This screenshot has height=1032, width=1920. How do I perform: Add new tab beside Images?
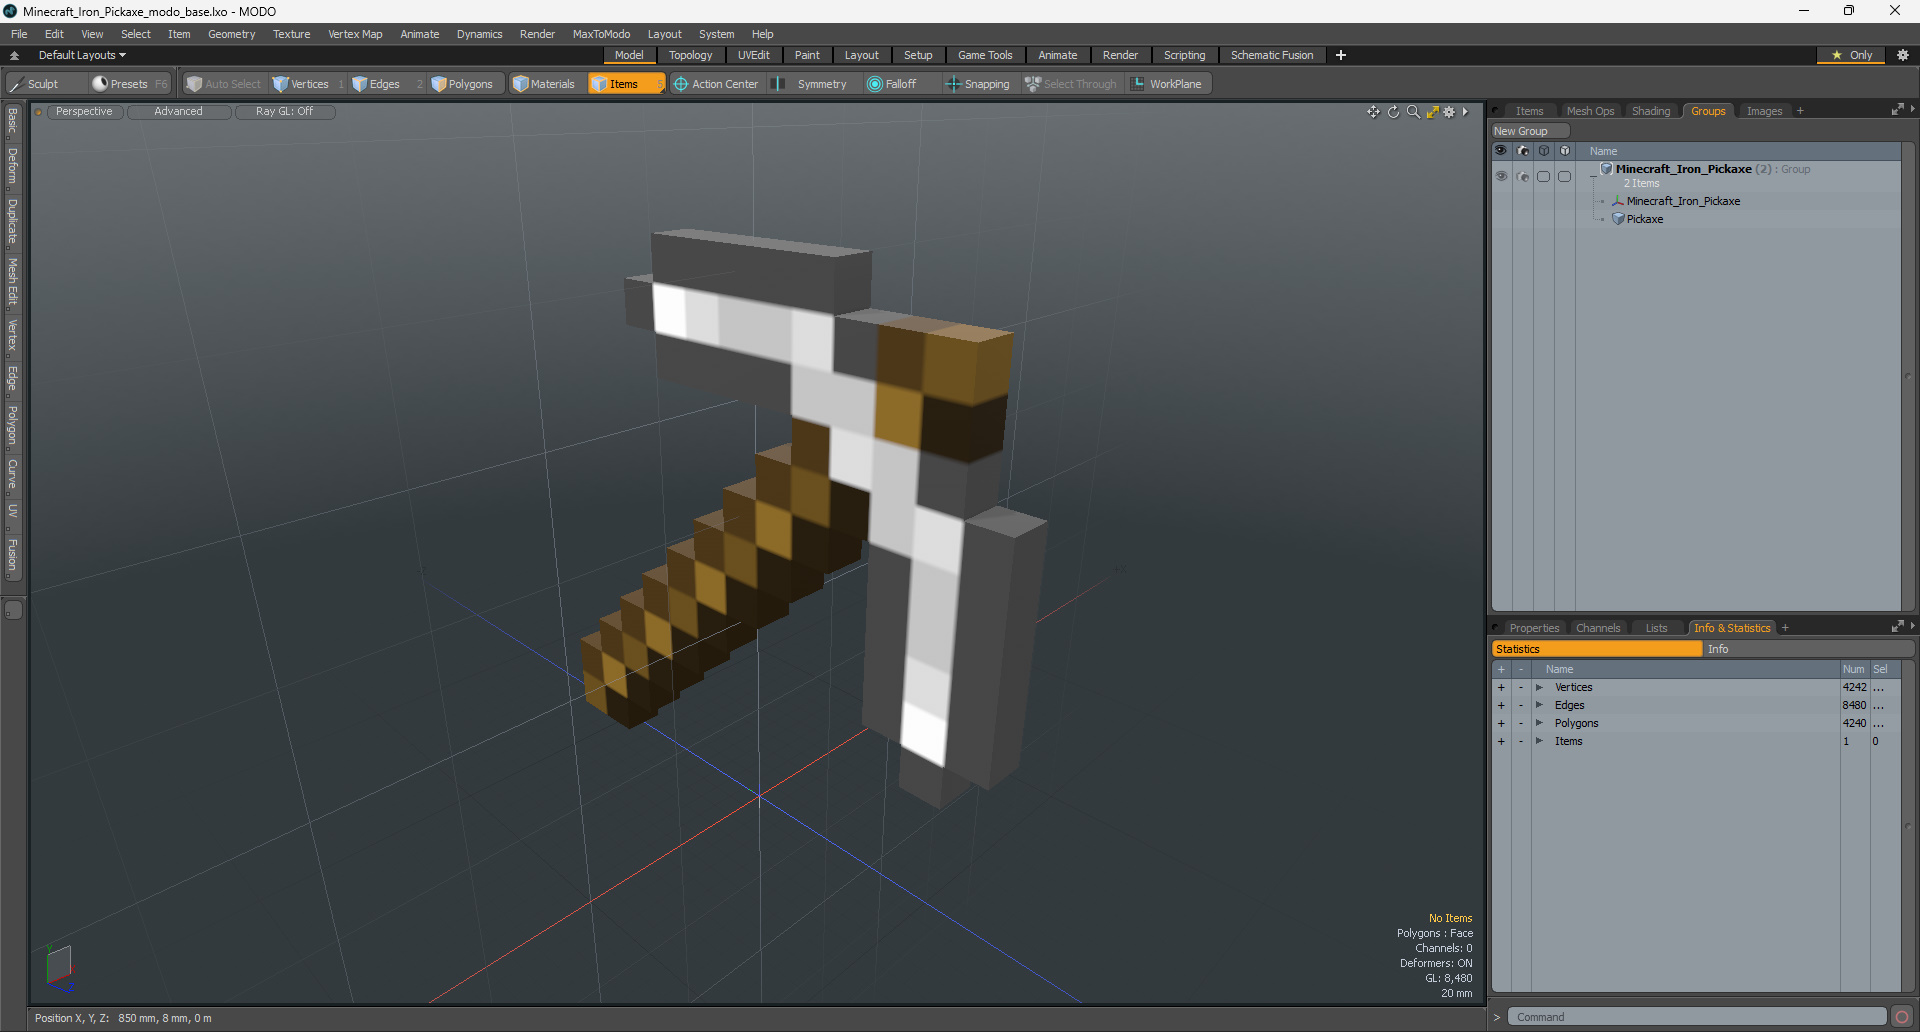point(1800,111)
